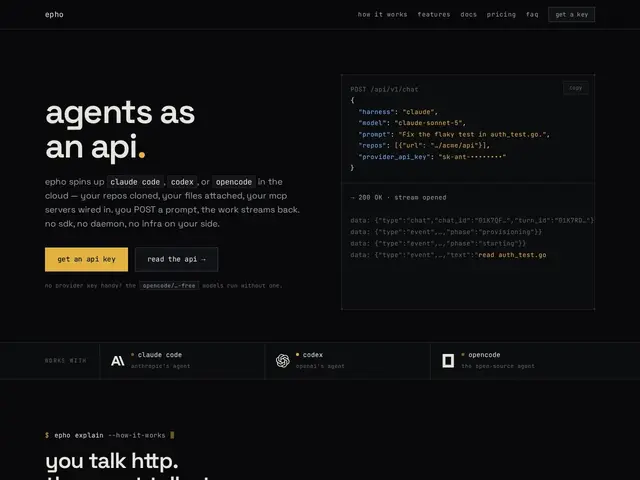640x480 pixels.
Task: Copy the code sample with copy button
Action: click(x=576, y=88)
